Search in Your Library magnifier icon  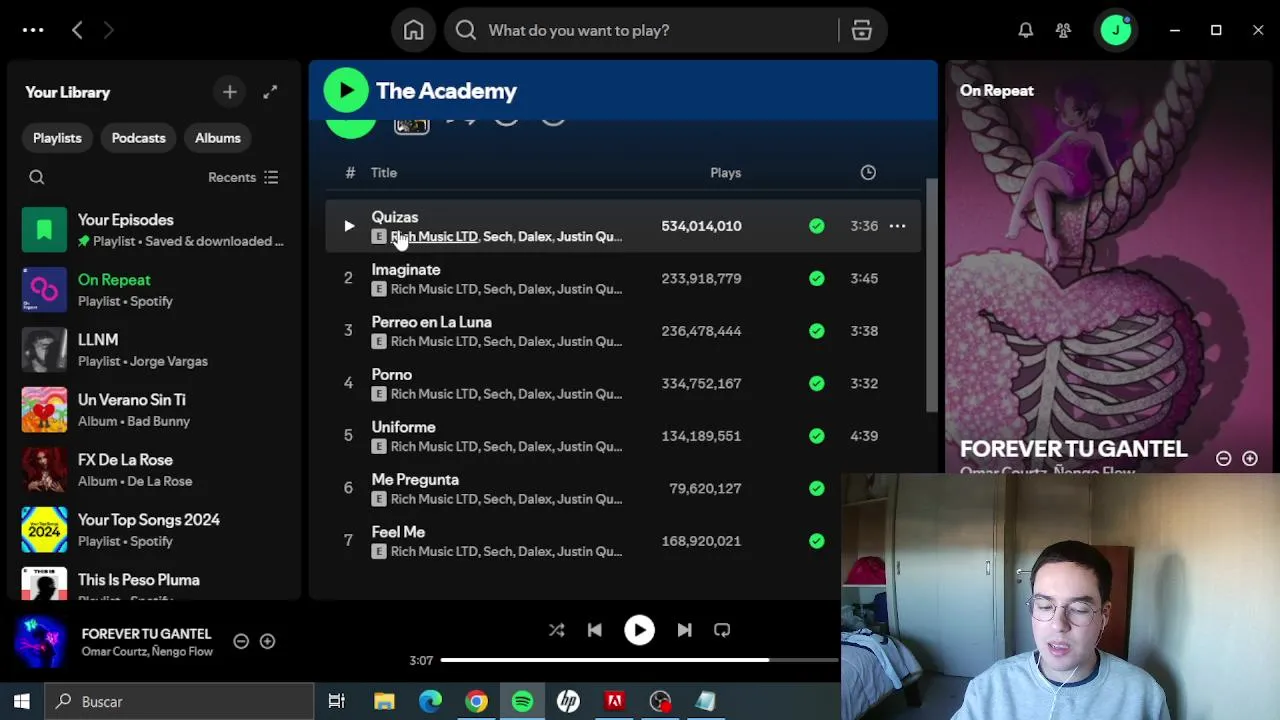click(37, 177)
